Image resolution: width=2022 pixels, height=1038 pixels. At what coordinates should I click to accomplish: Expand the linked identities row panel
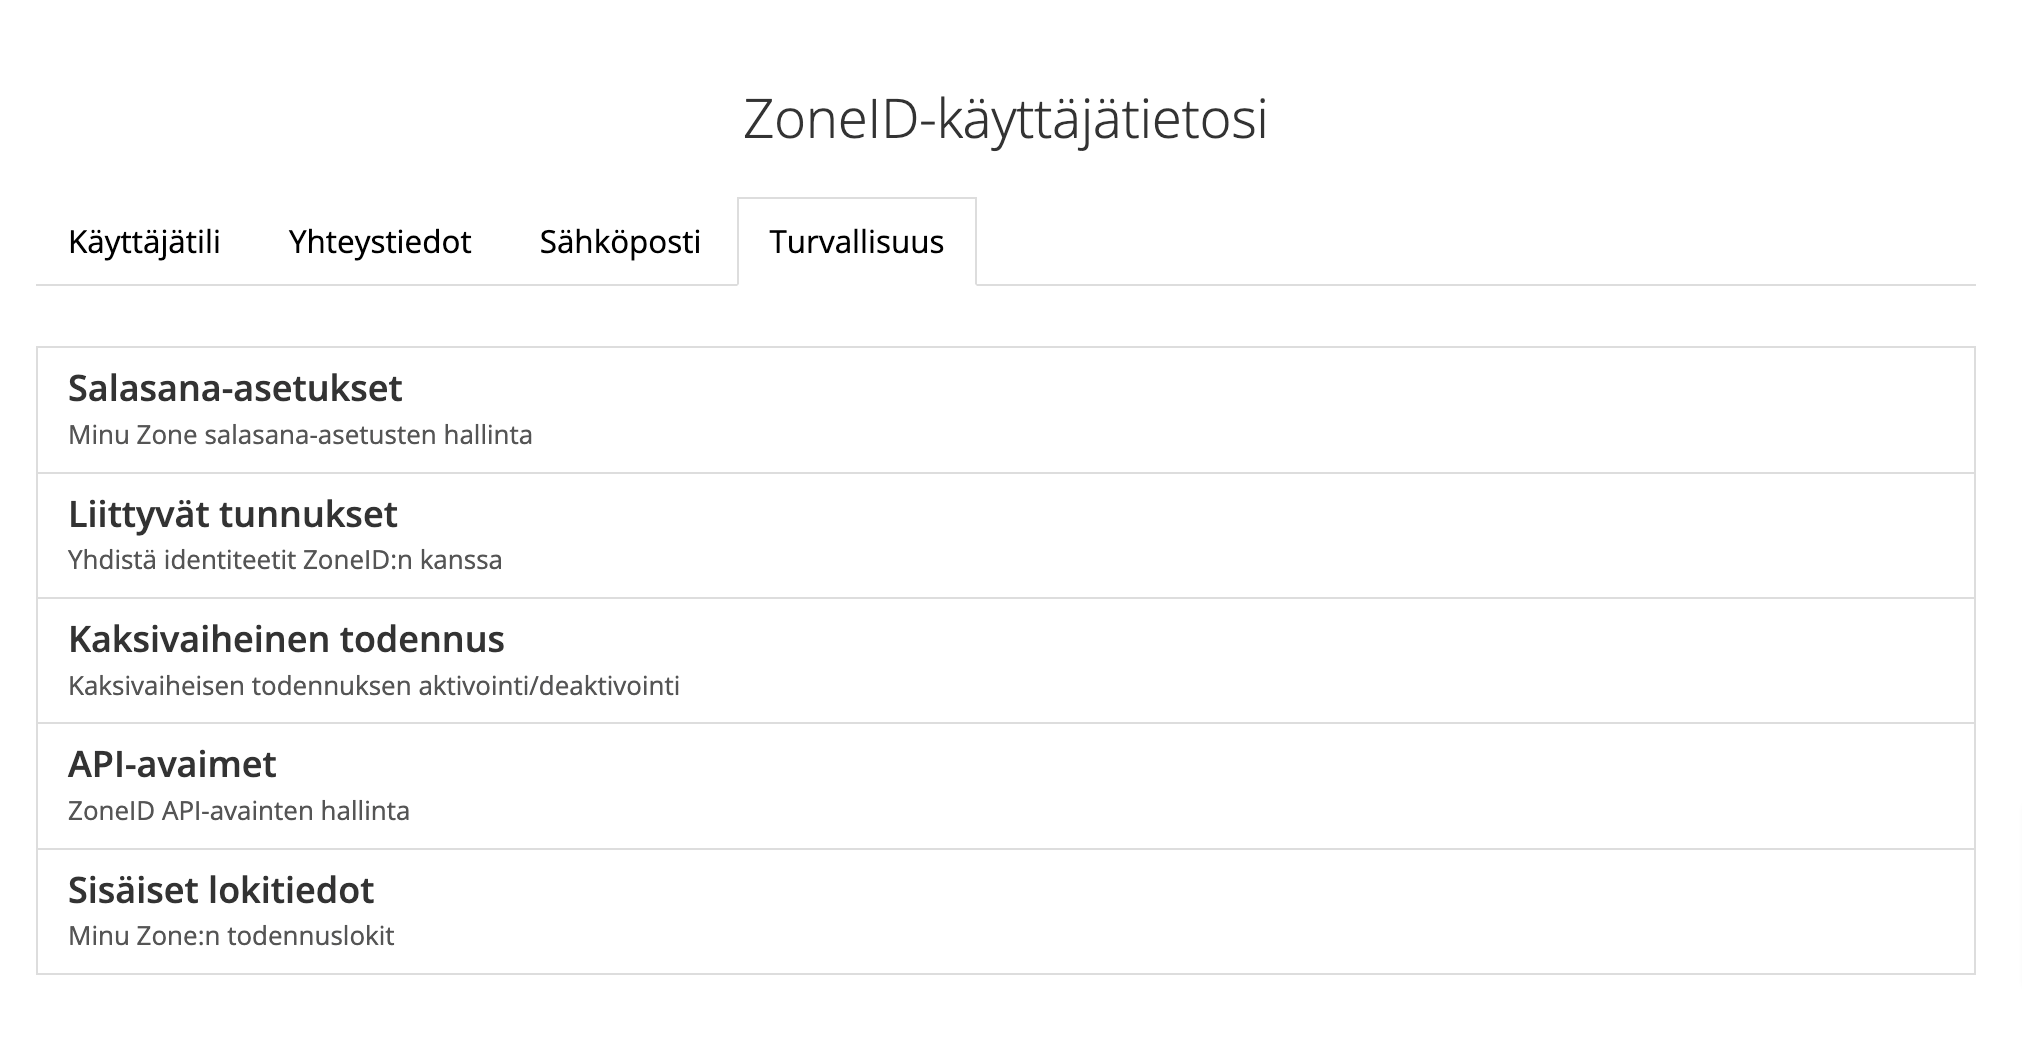tap(1200, 536)
